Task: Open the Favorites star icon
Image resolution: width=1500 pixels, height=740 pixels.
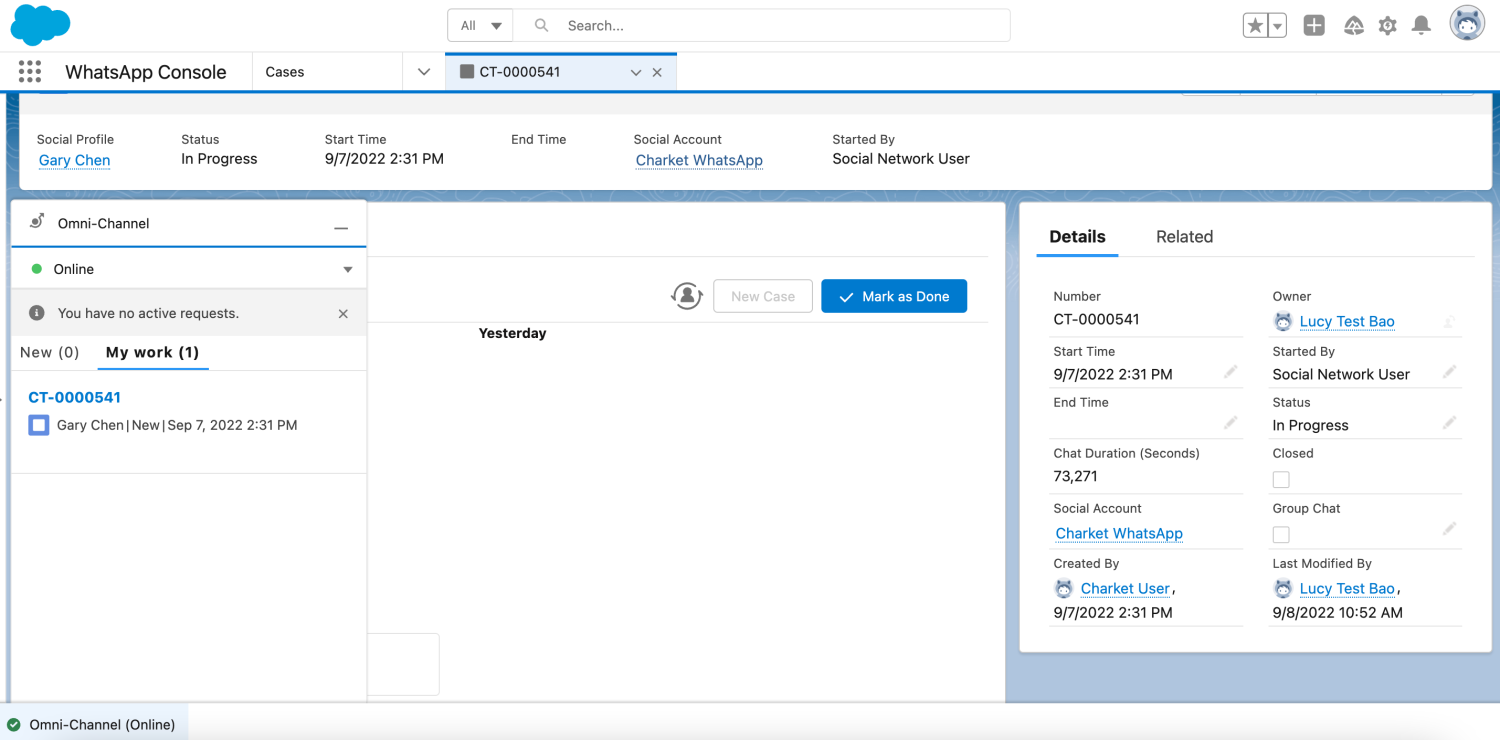Action: [1255, 26]
